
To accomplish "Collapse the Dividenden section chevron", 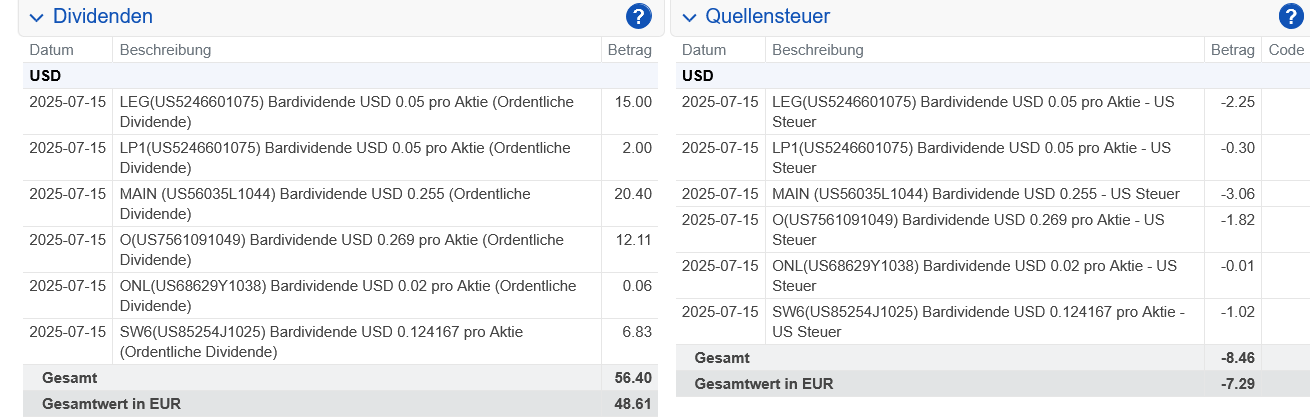I will point(37,17).
